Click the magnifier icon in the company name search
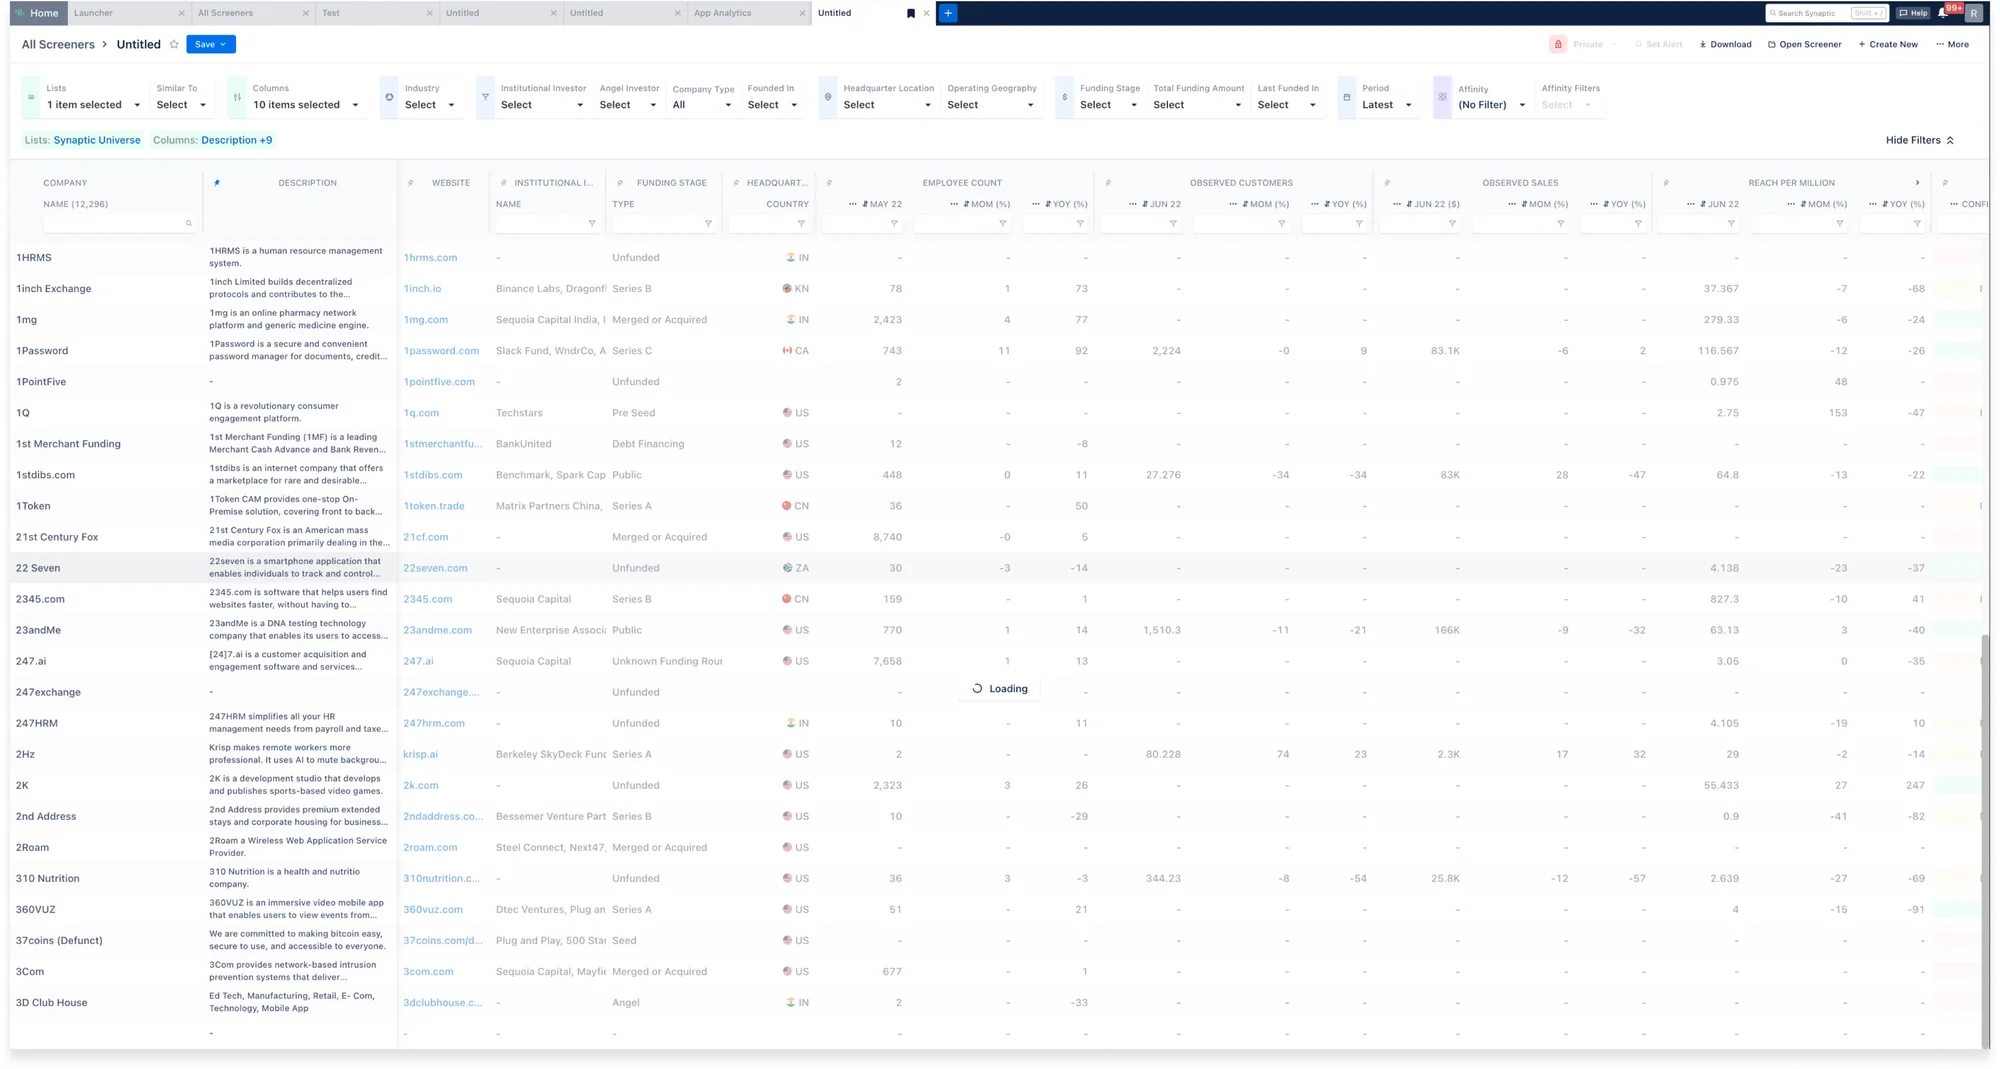Viewport: 2000px width, 1069px height. [x=189, y=223]
